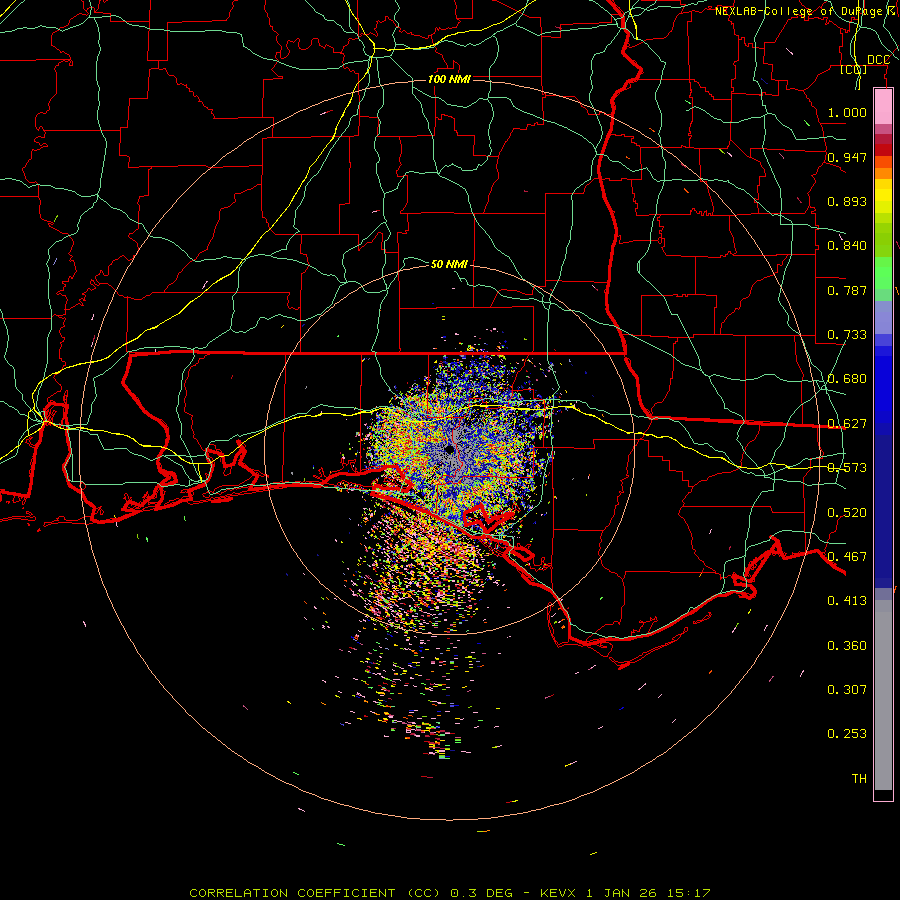Click the 0.360 scale value
Screen dimensions: 900x900
coord(847,645)
